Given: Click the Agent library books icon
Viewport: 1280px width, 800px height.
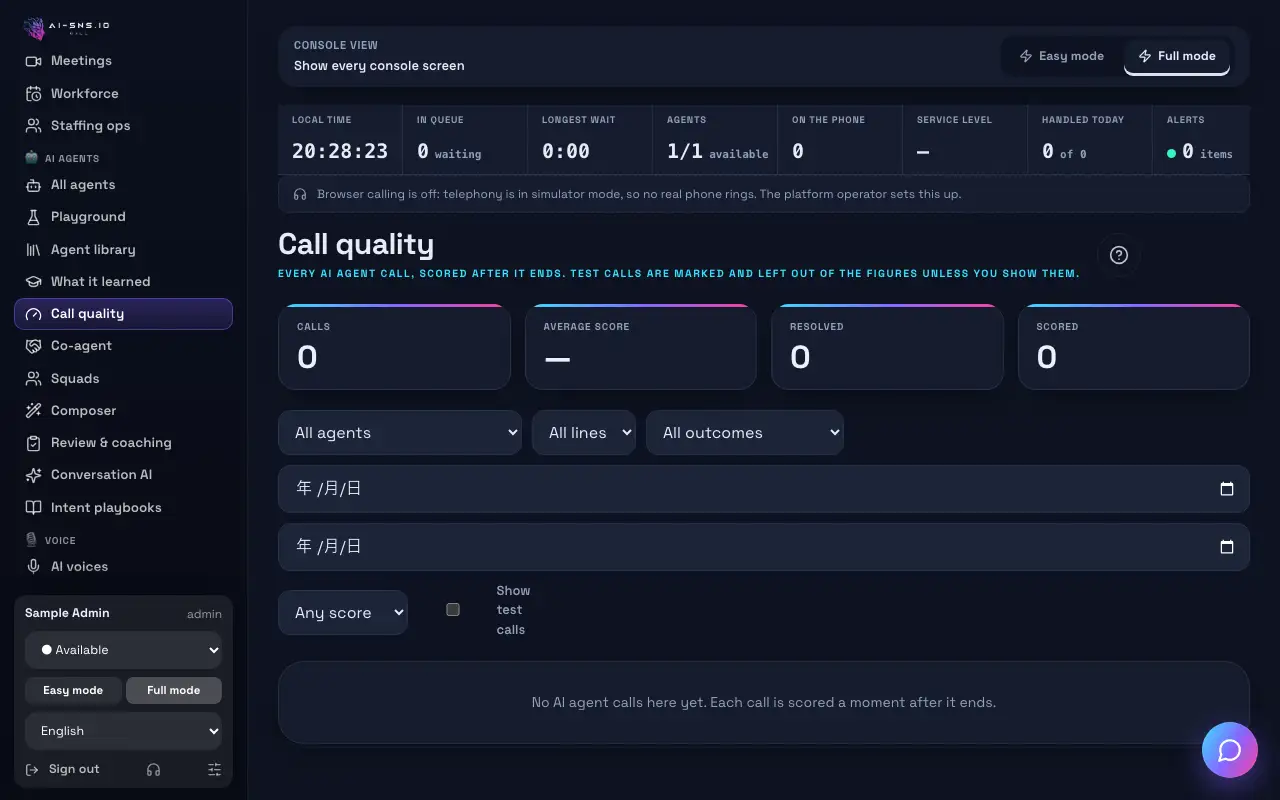Looking at the screenshot, I should click(33, 249).
